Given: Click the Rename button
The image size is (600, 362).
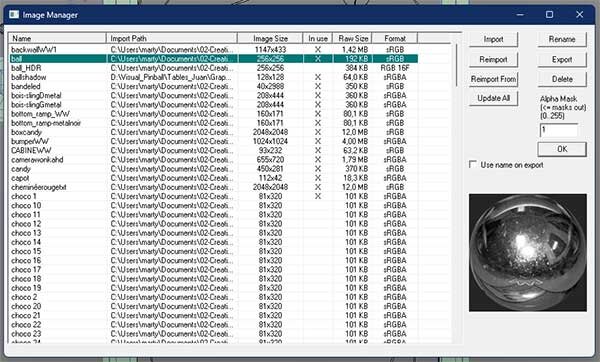Looking at the screenshot, I should [x=562, y=39].
